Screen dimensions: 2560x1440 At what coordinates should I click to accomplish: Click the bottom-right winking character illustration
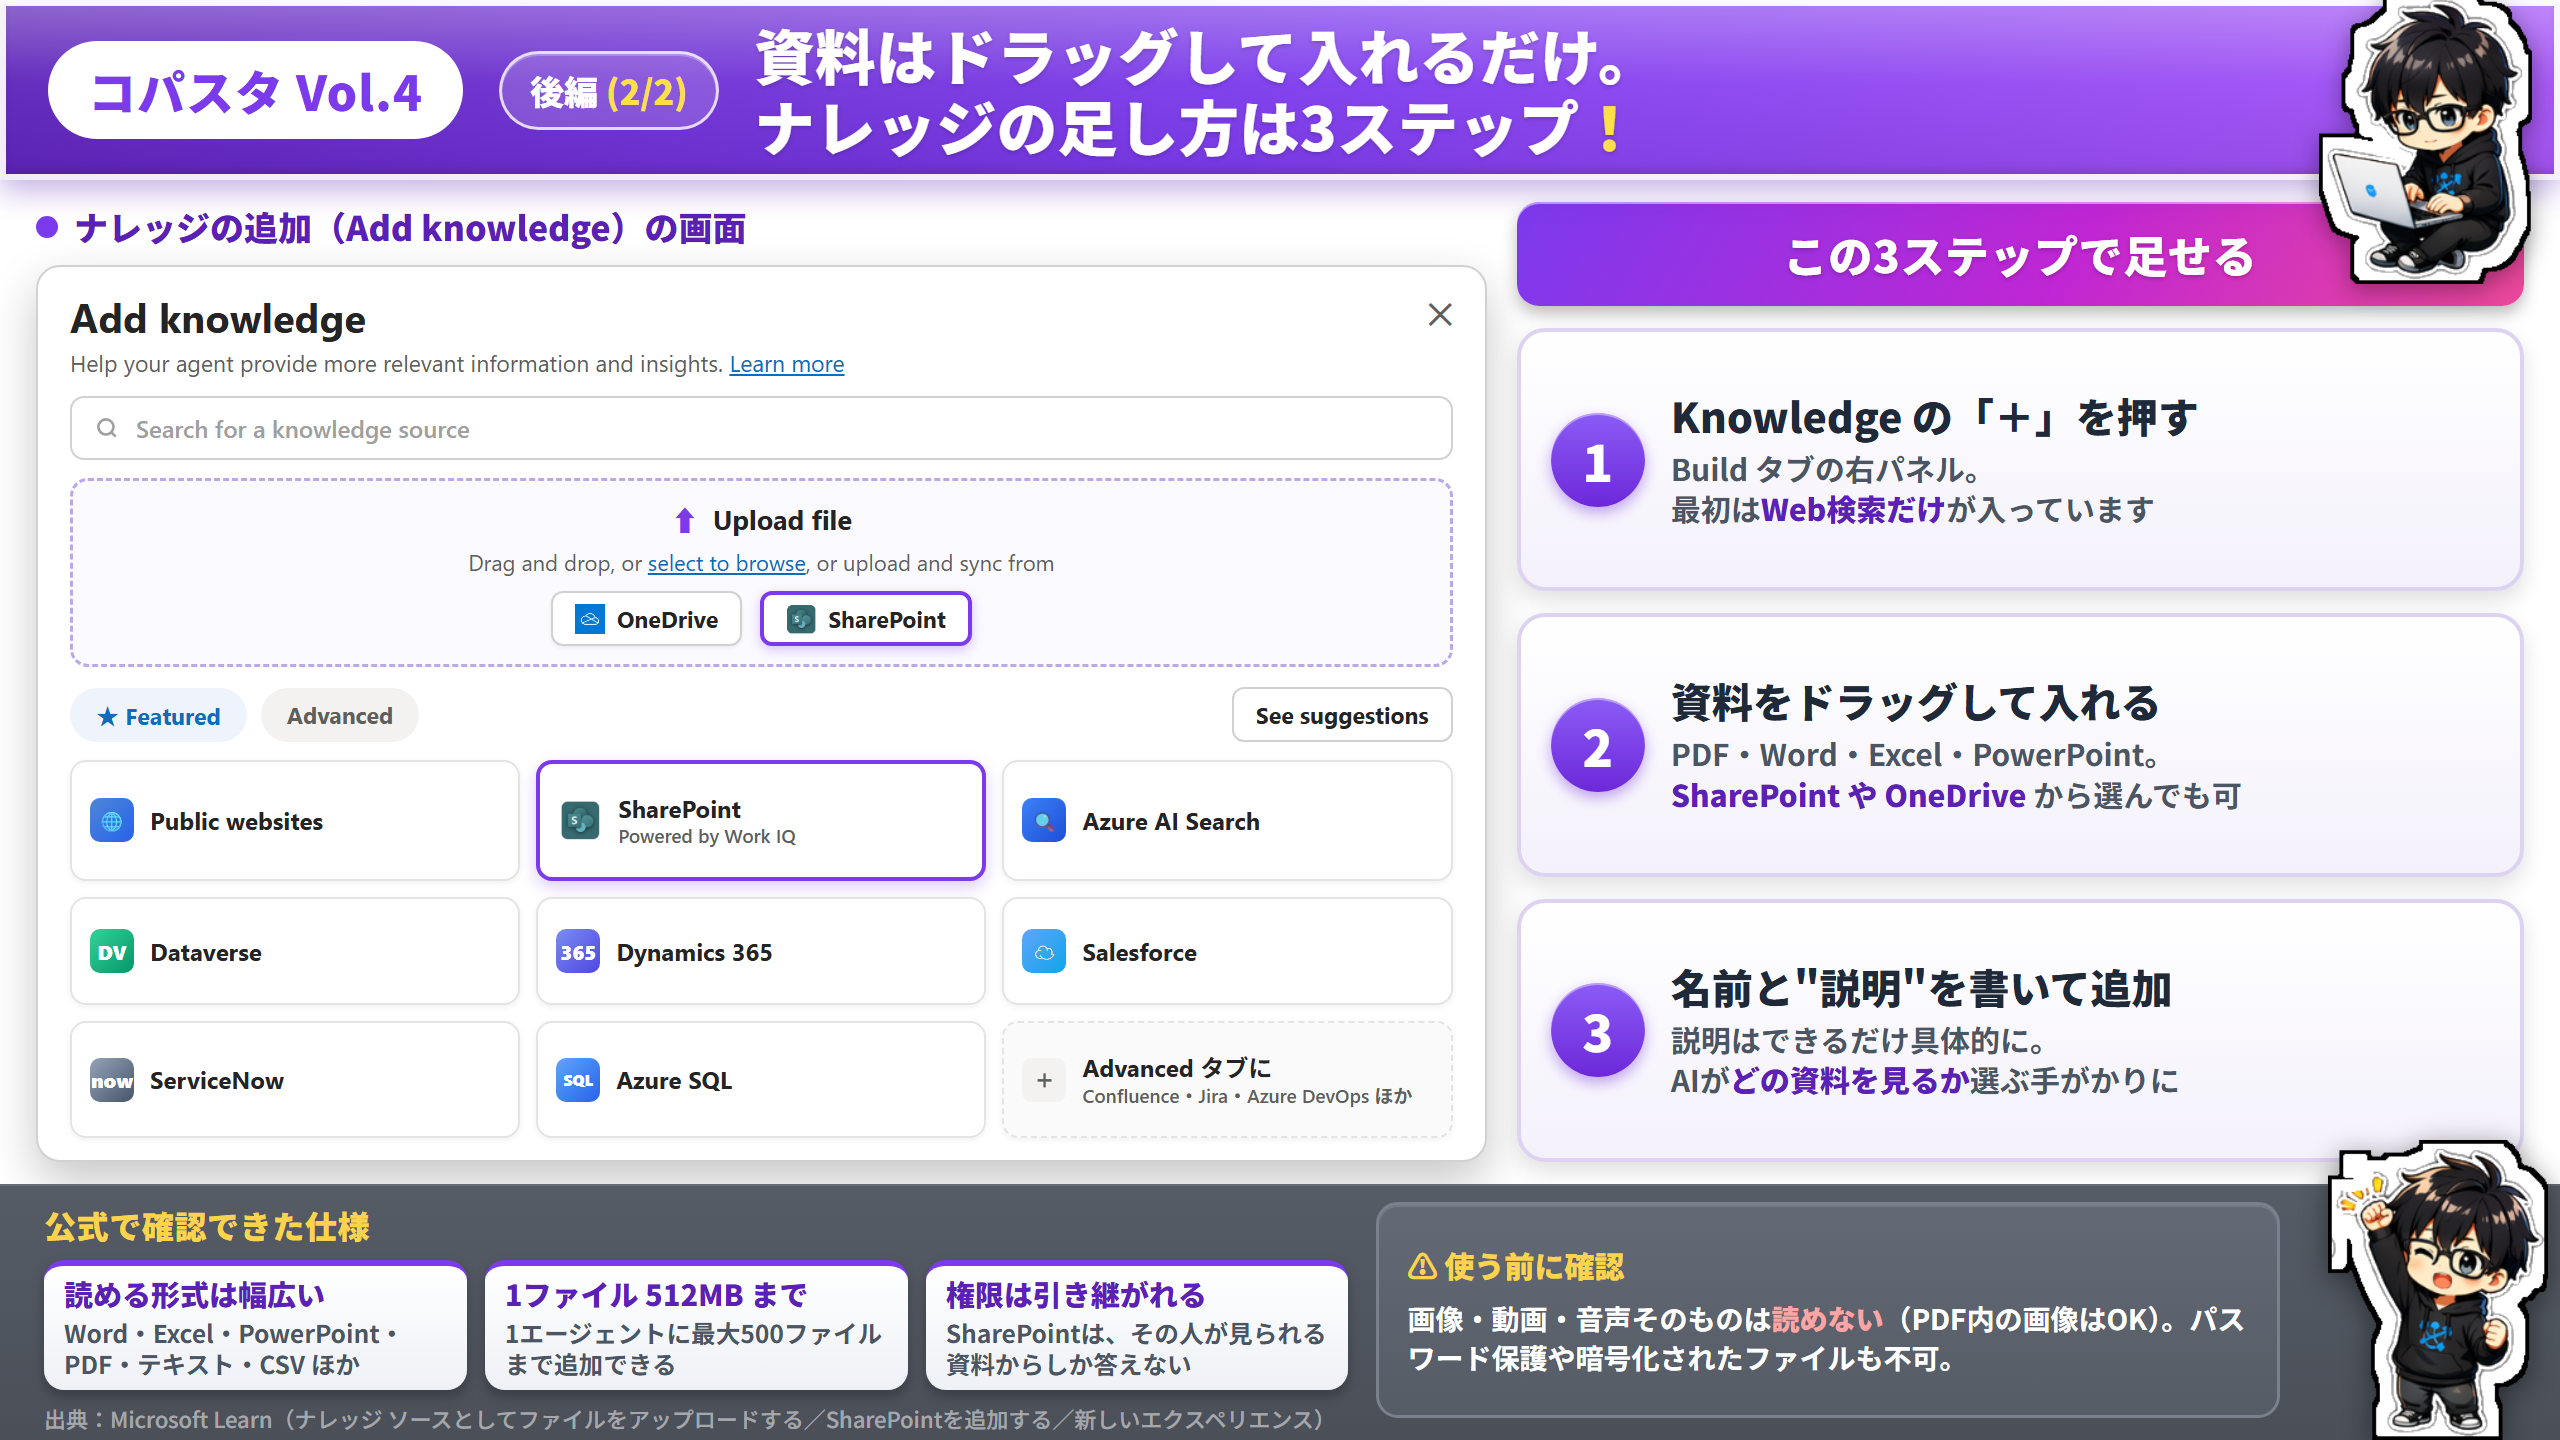2440,1290
